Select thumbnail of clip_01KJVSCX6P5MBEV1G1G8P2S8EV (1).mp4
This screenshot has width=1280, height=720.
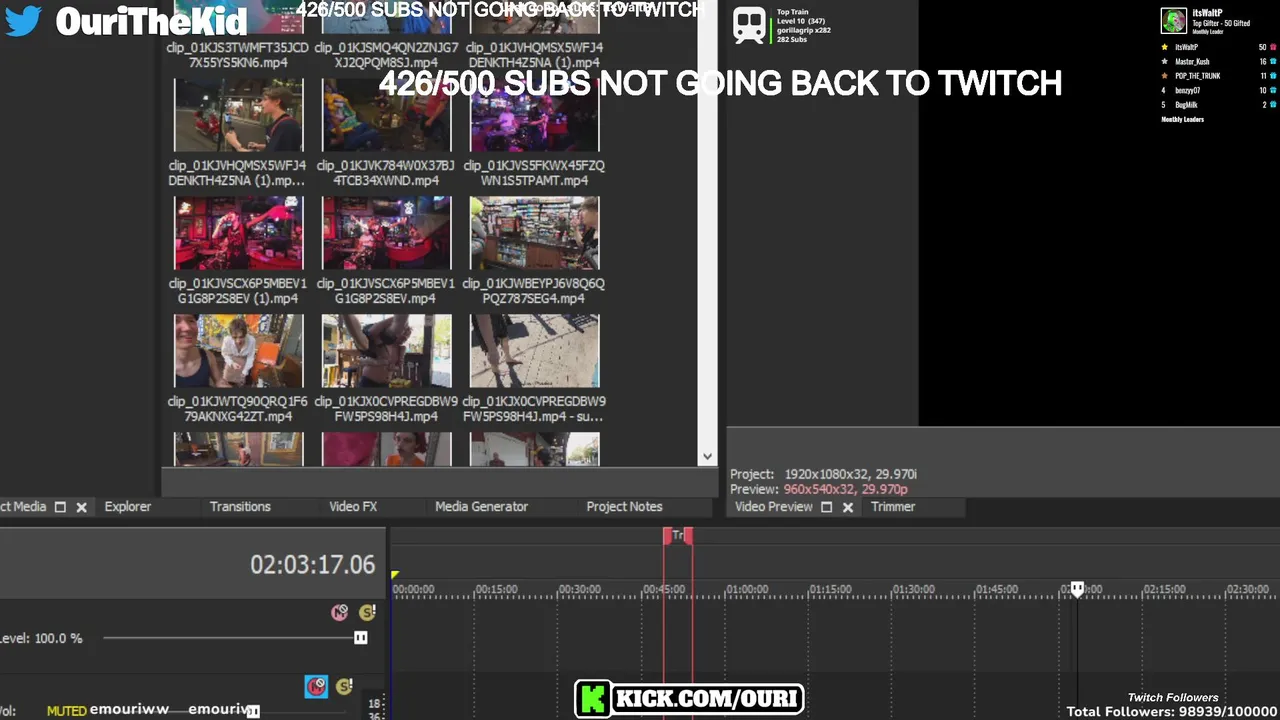[x=239, y=233]
